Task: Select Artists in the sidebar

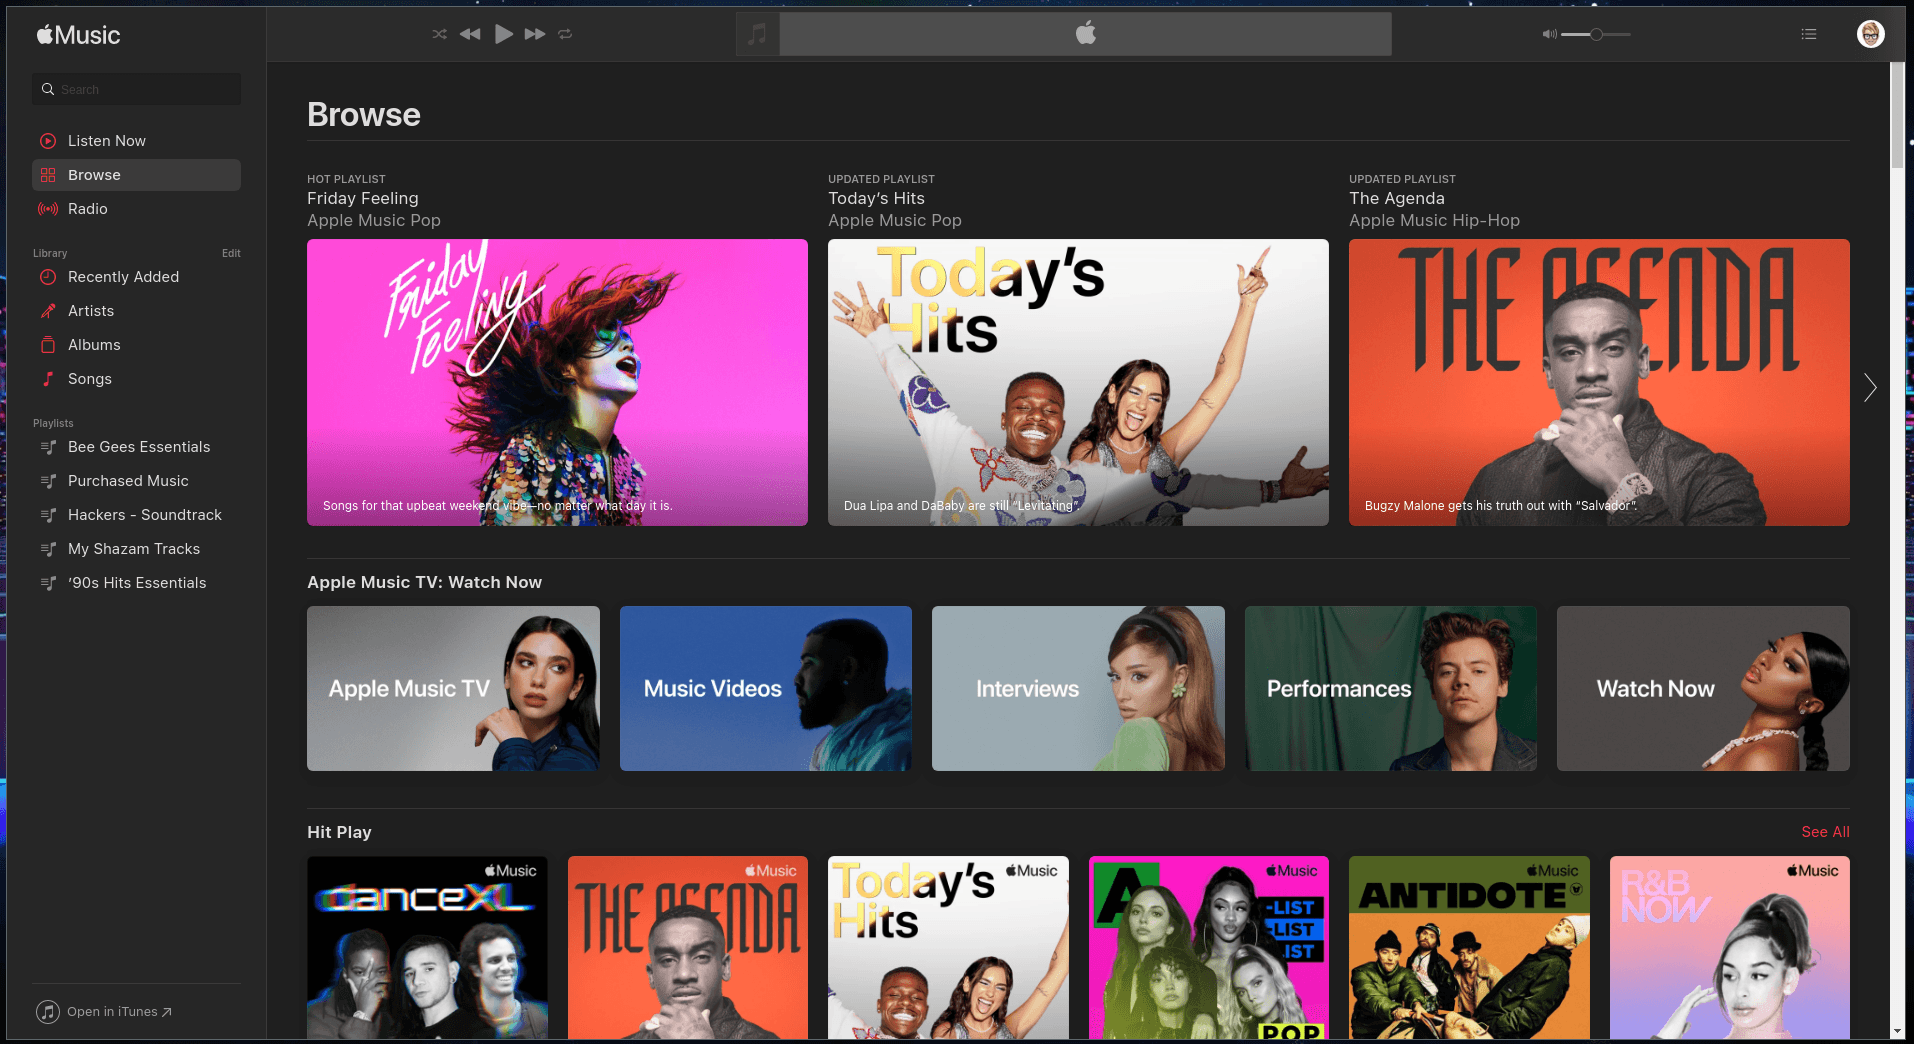Action: click(x=90, y=311)
